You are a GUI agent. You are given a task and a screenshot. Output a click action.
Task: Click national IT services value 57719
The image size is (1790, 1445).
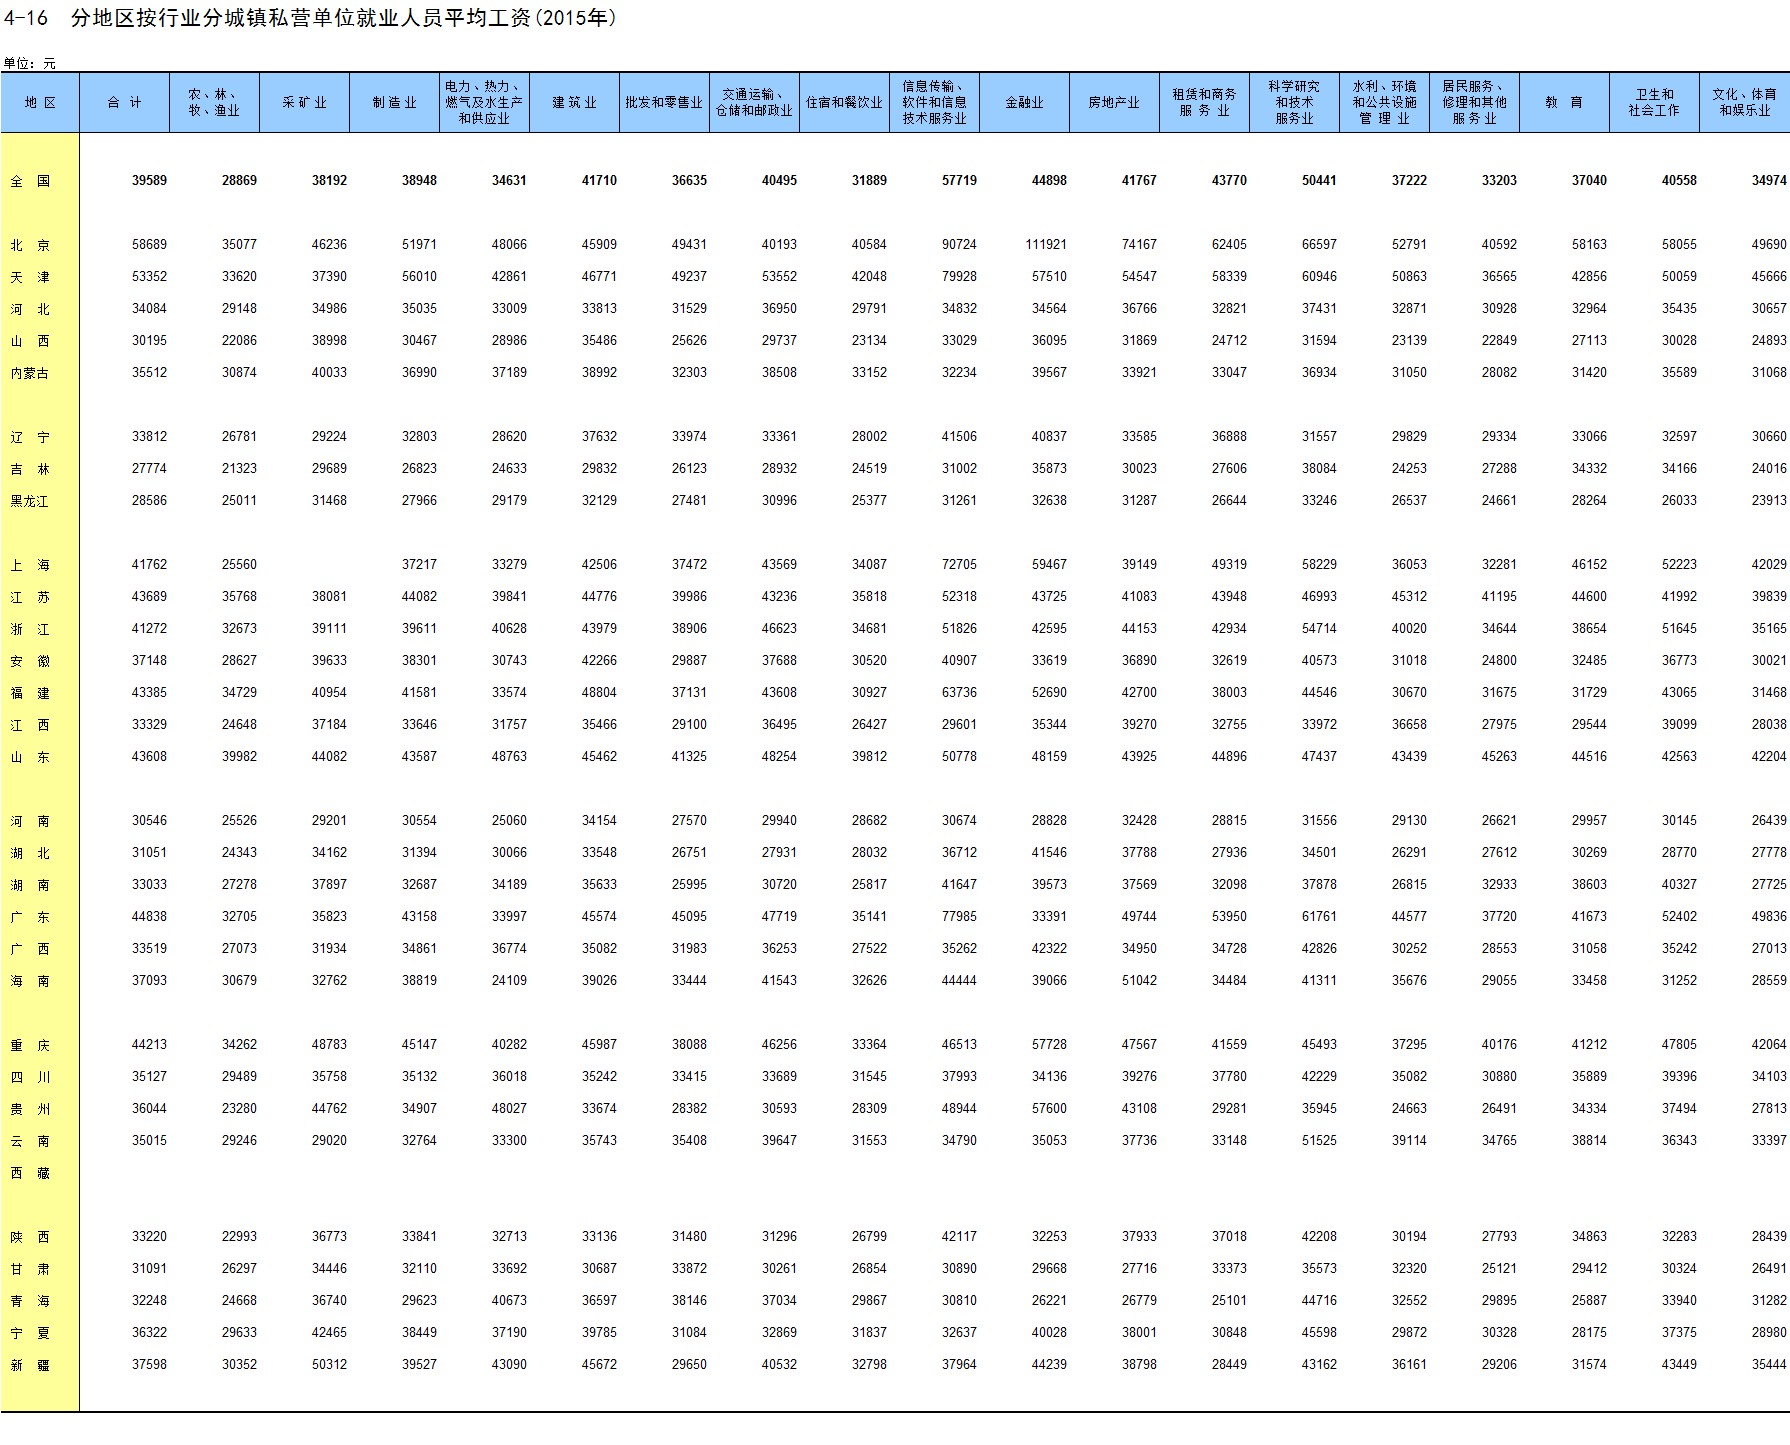point(959,181)
